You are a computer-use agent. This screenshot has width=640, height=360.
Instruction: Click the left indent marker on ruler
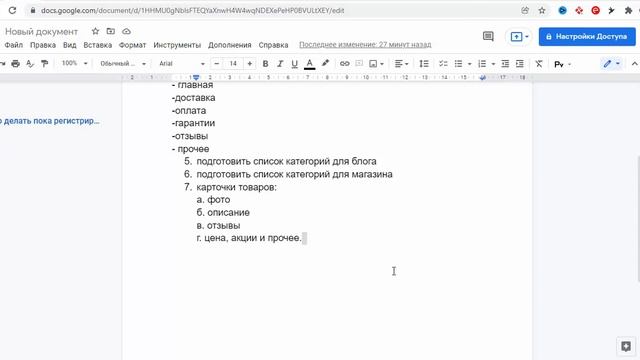click(x=196, y=78)
